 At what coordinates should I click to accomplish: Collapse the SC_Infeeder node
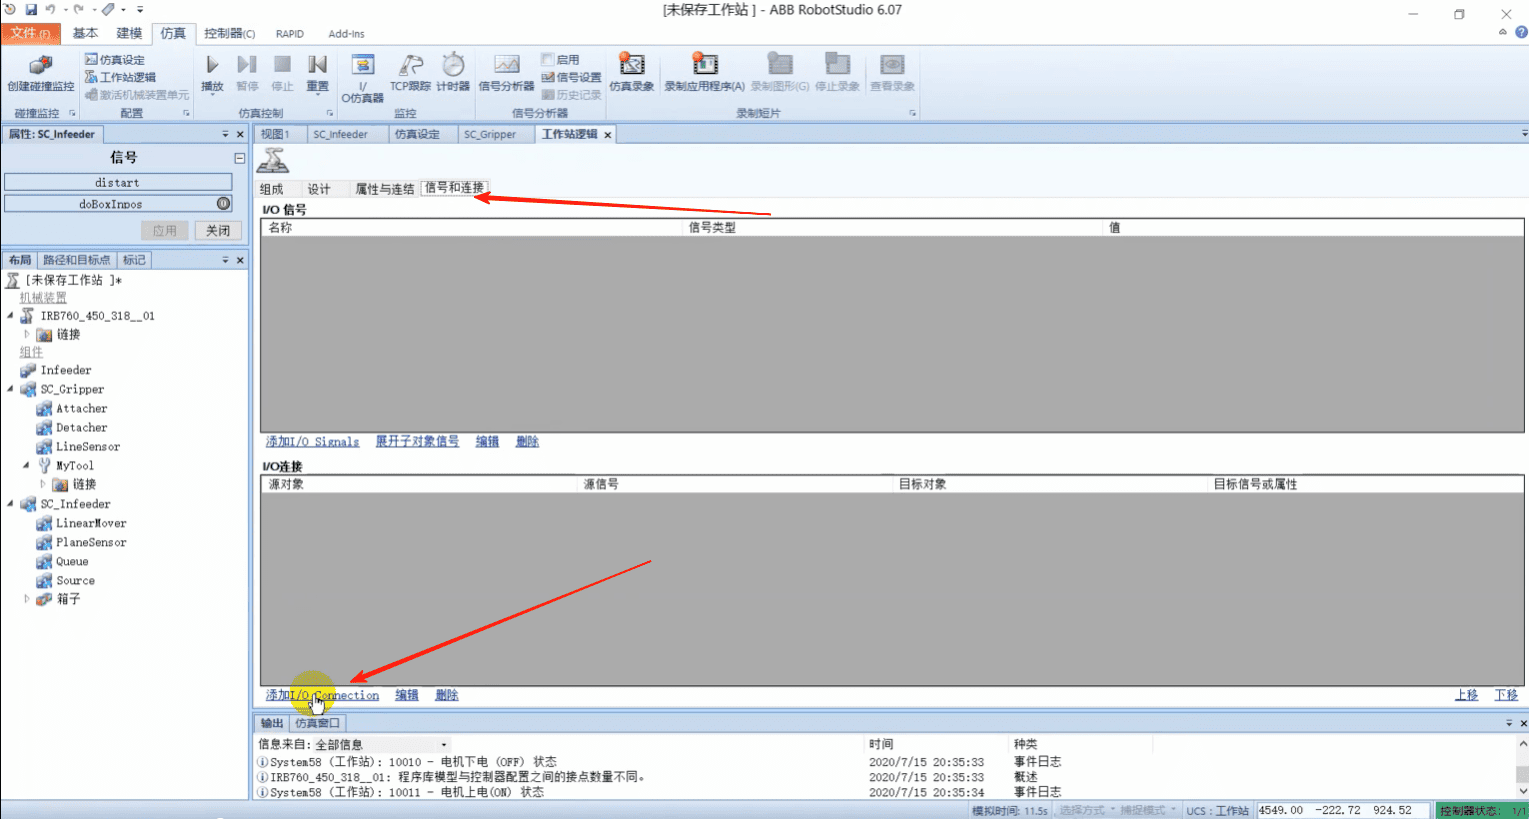11,504
